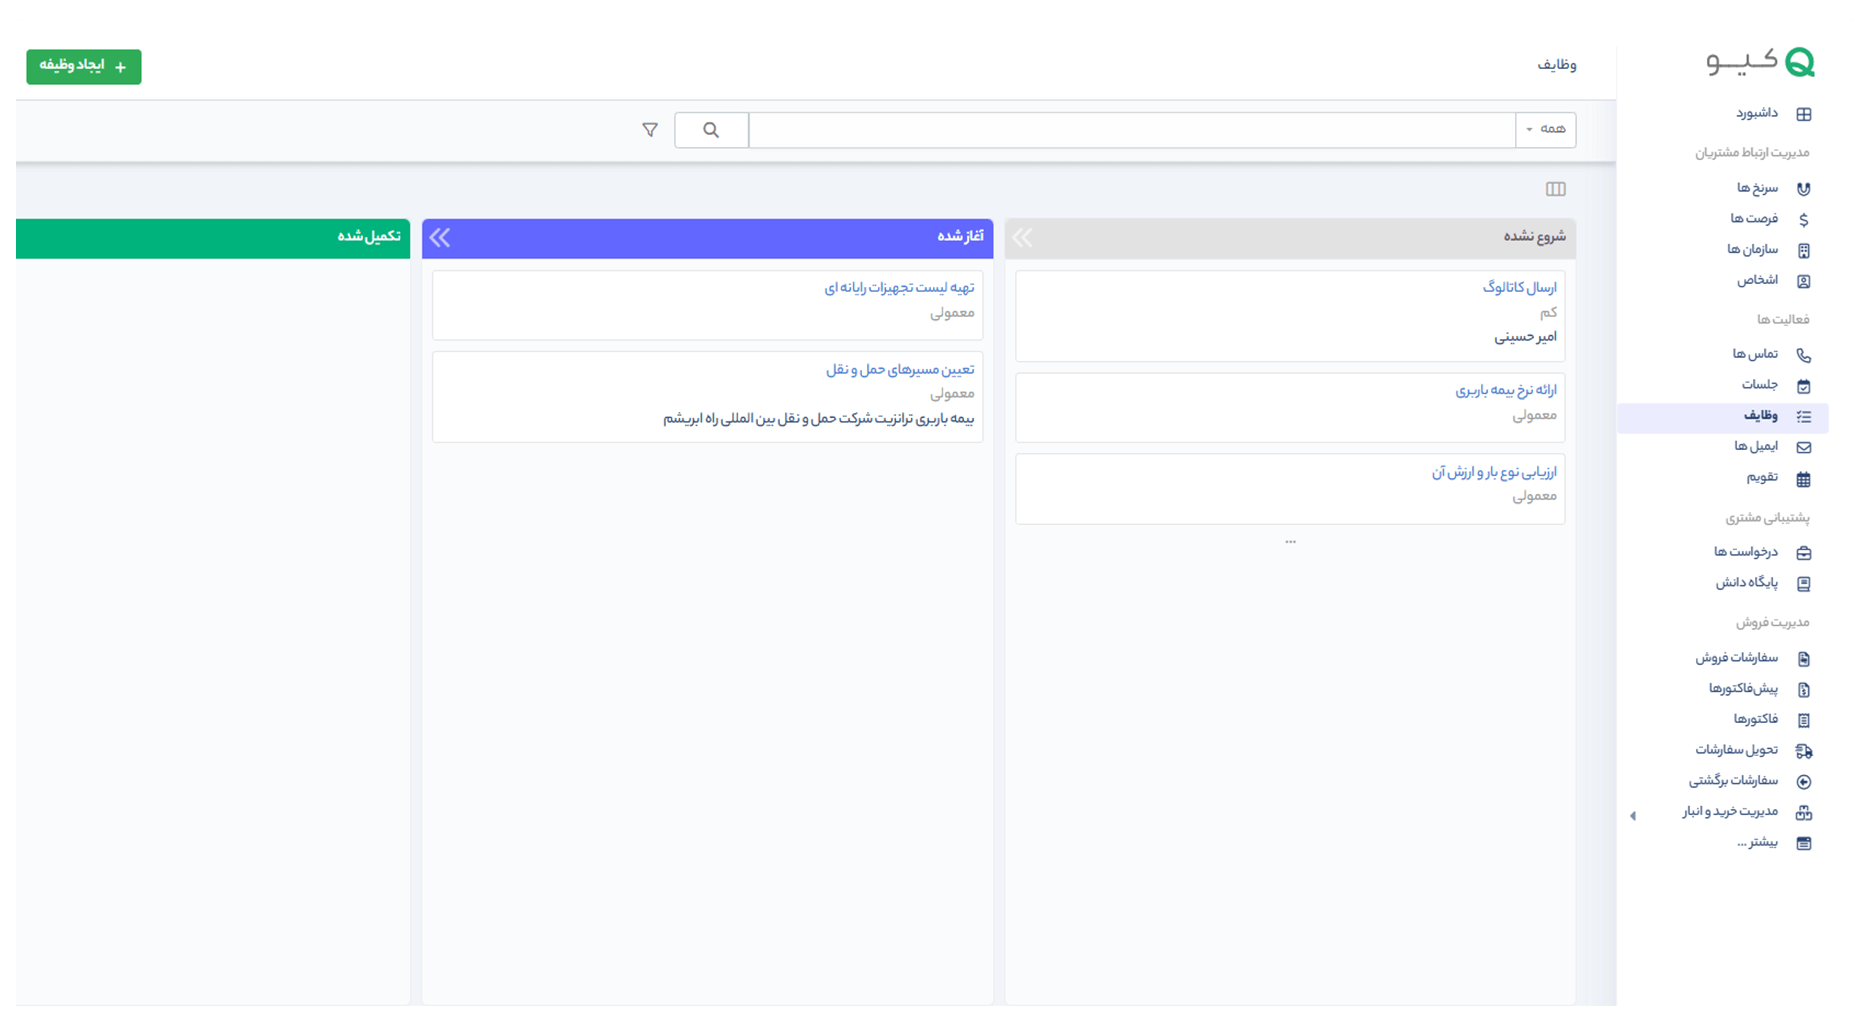Screen dimensions: 1865x1029
Task: Open the همه filter dropdown
Action: (1545, 130)
